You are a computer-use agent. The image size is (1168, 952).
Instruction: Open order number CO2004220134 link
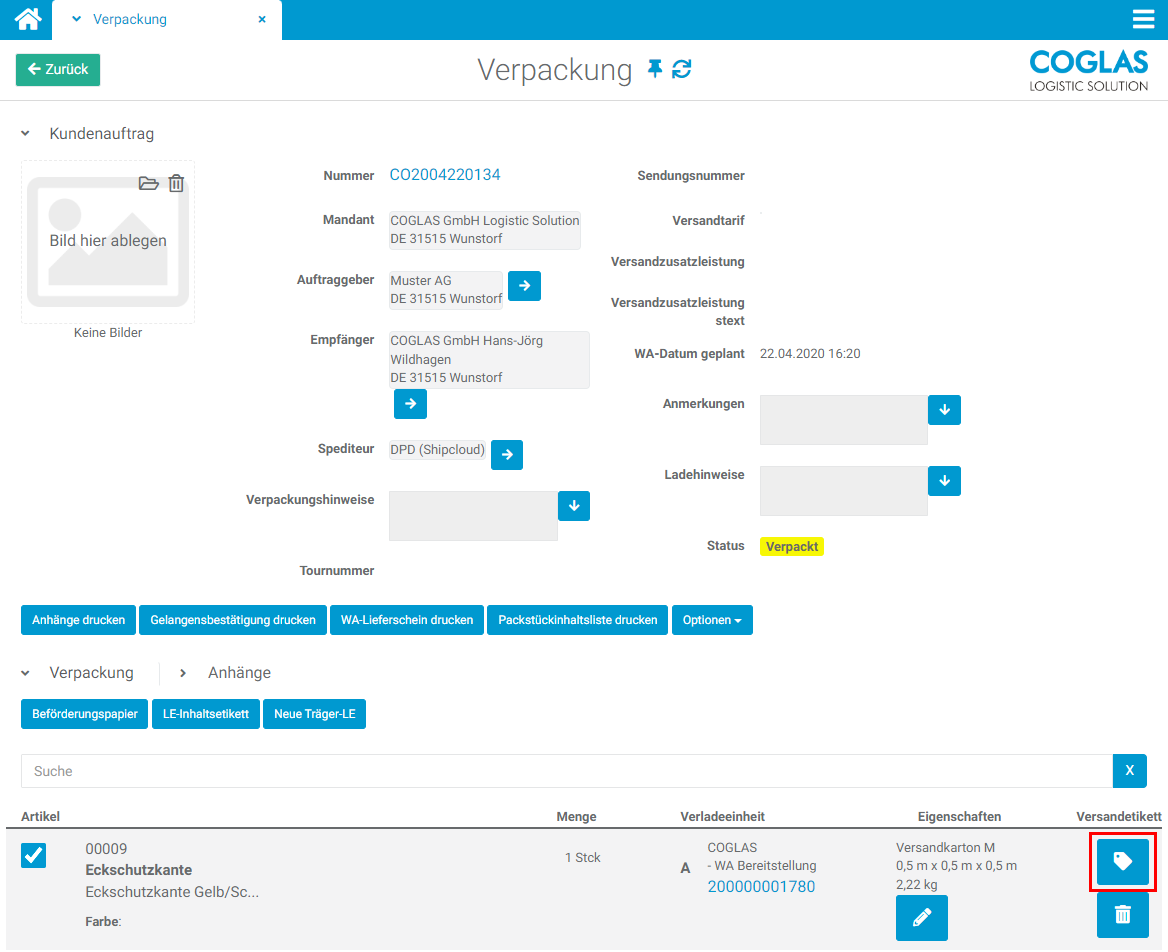(445, 175)
